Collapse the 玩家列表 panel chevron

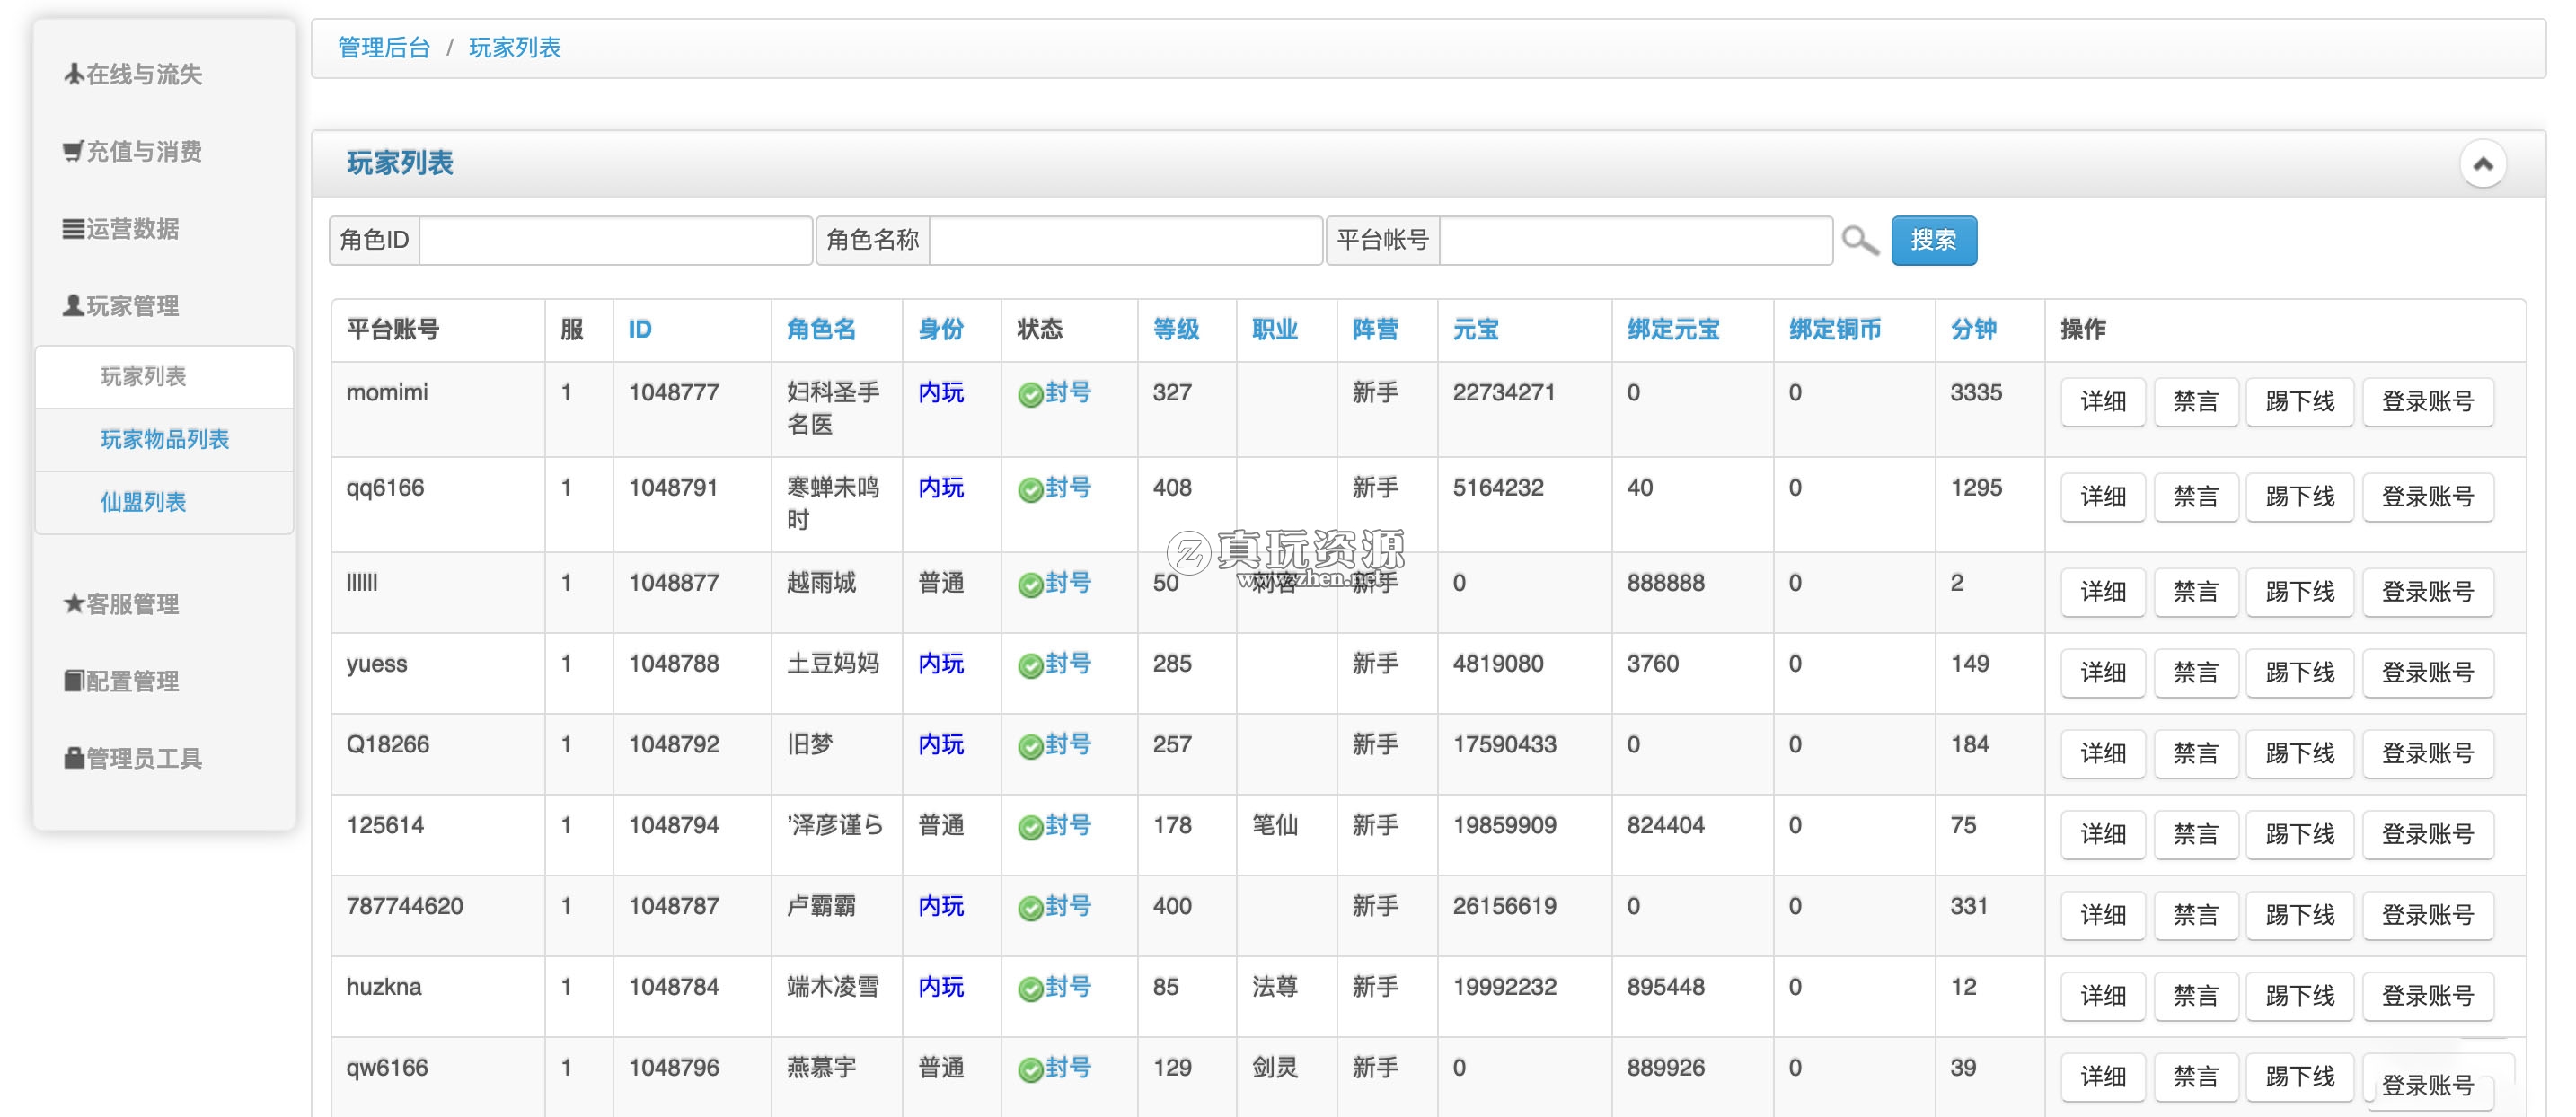tap(2482, 164)
